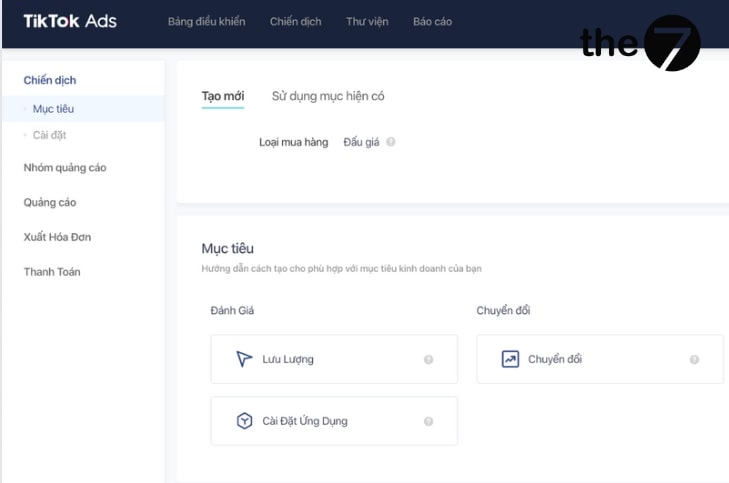The width and height of the screenshot is (729, 483).
Task: Click the Lưu Lượng cursor arrow icon
Action: 244,359
